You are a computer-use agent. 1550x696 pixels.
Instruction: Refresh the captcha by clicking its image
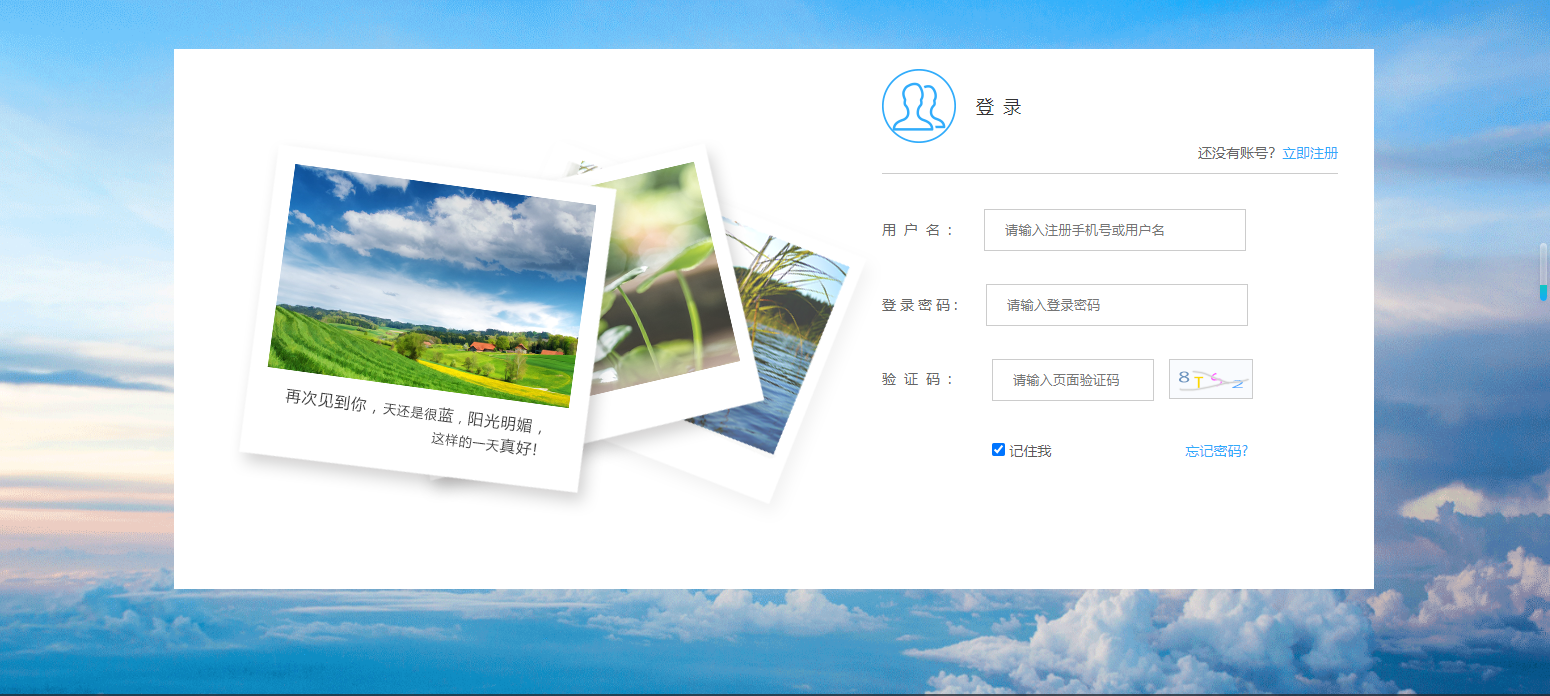(1209, 379)
